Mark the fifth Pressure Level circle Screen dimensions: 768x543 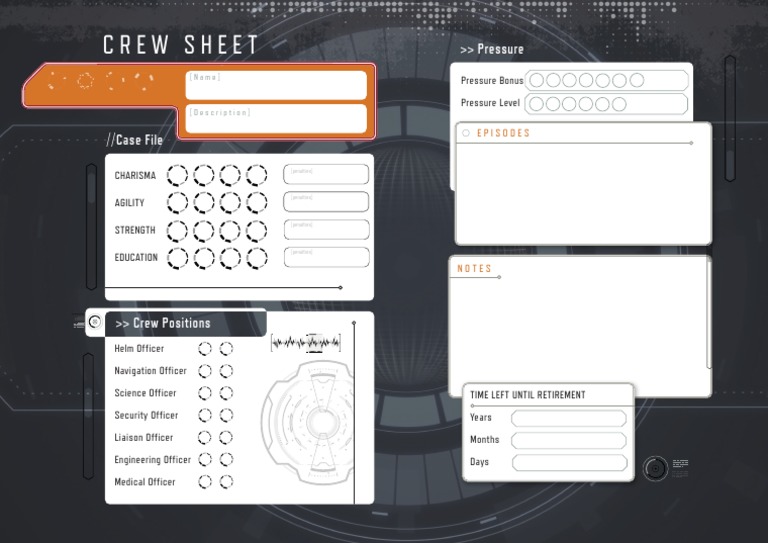pos(602,104)
